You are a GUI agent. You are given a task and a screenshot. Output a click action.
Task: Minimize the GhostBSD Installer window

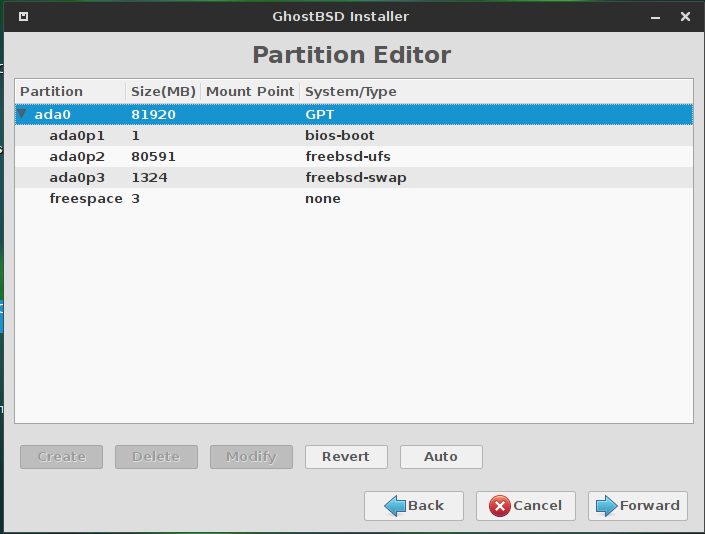click(656, 17)
